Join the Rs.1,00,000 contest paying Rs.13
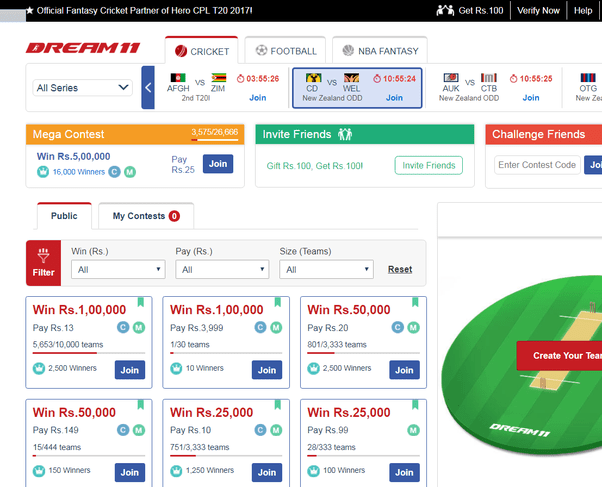The image size is (602, 487). 130,370
